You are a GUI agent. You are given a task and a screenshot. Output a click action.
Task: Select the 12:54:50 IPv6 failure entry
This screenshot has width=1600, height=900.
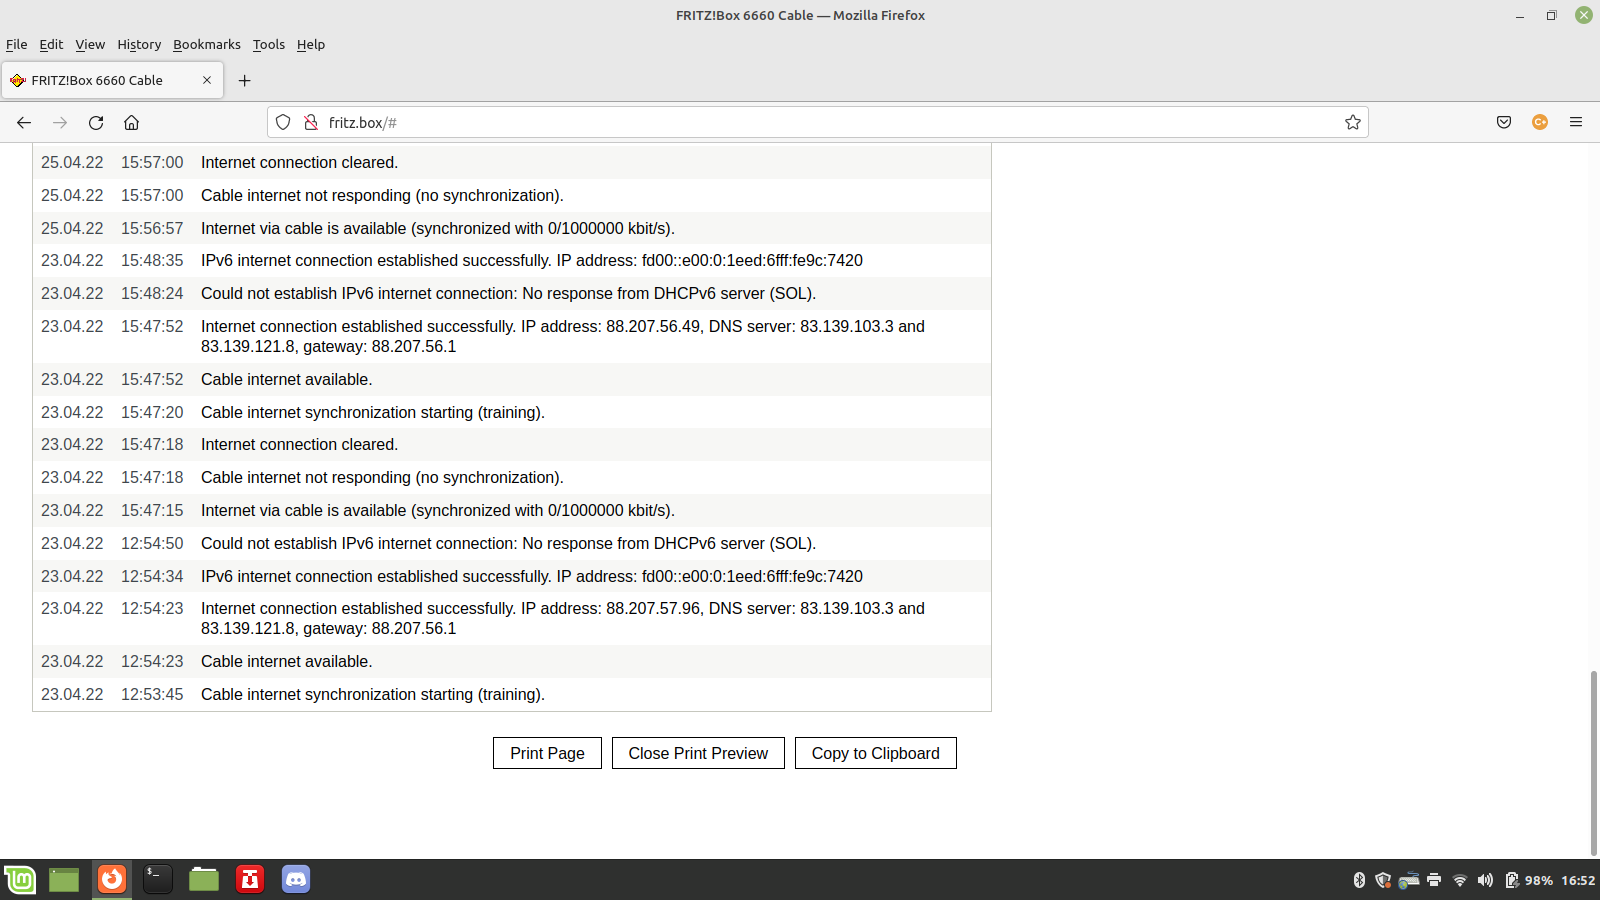point(512,543)
